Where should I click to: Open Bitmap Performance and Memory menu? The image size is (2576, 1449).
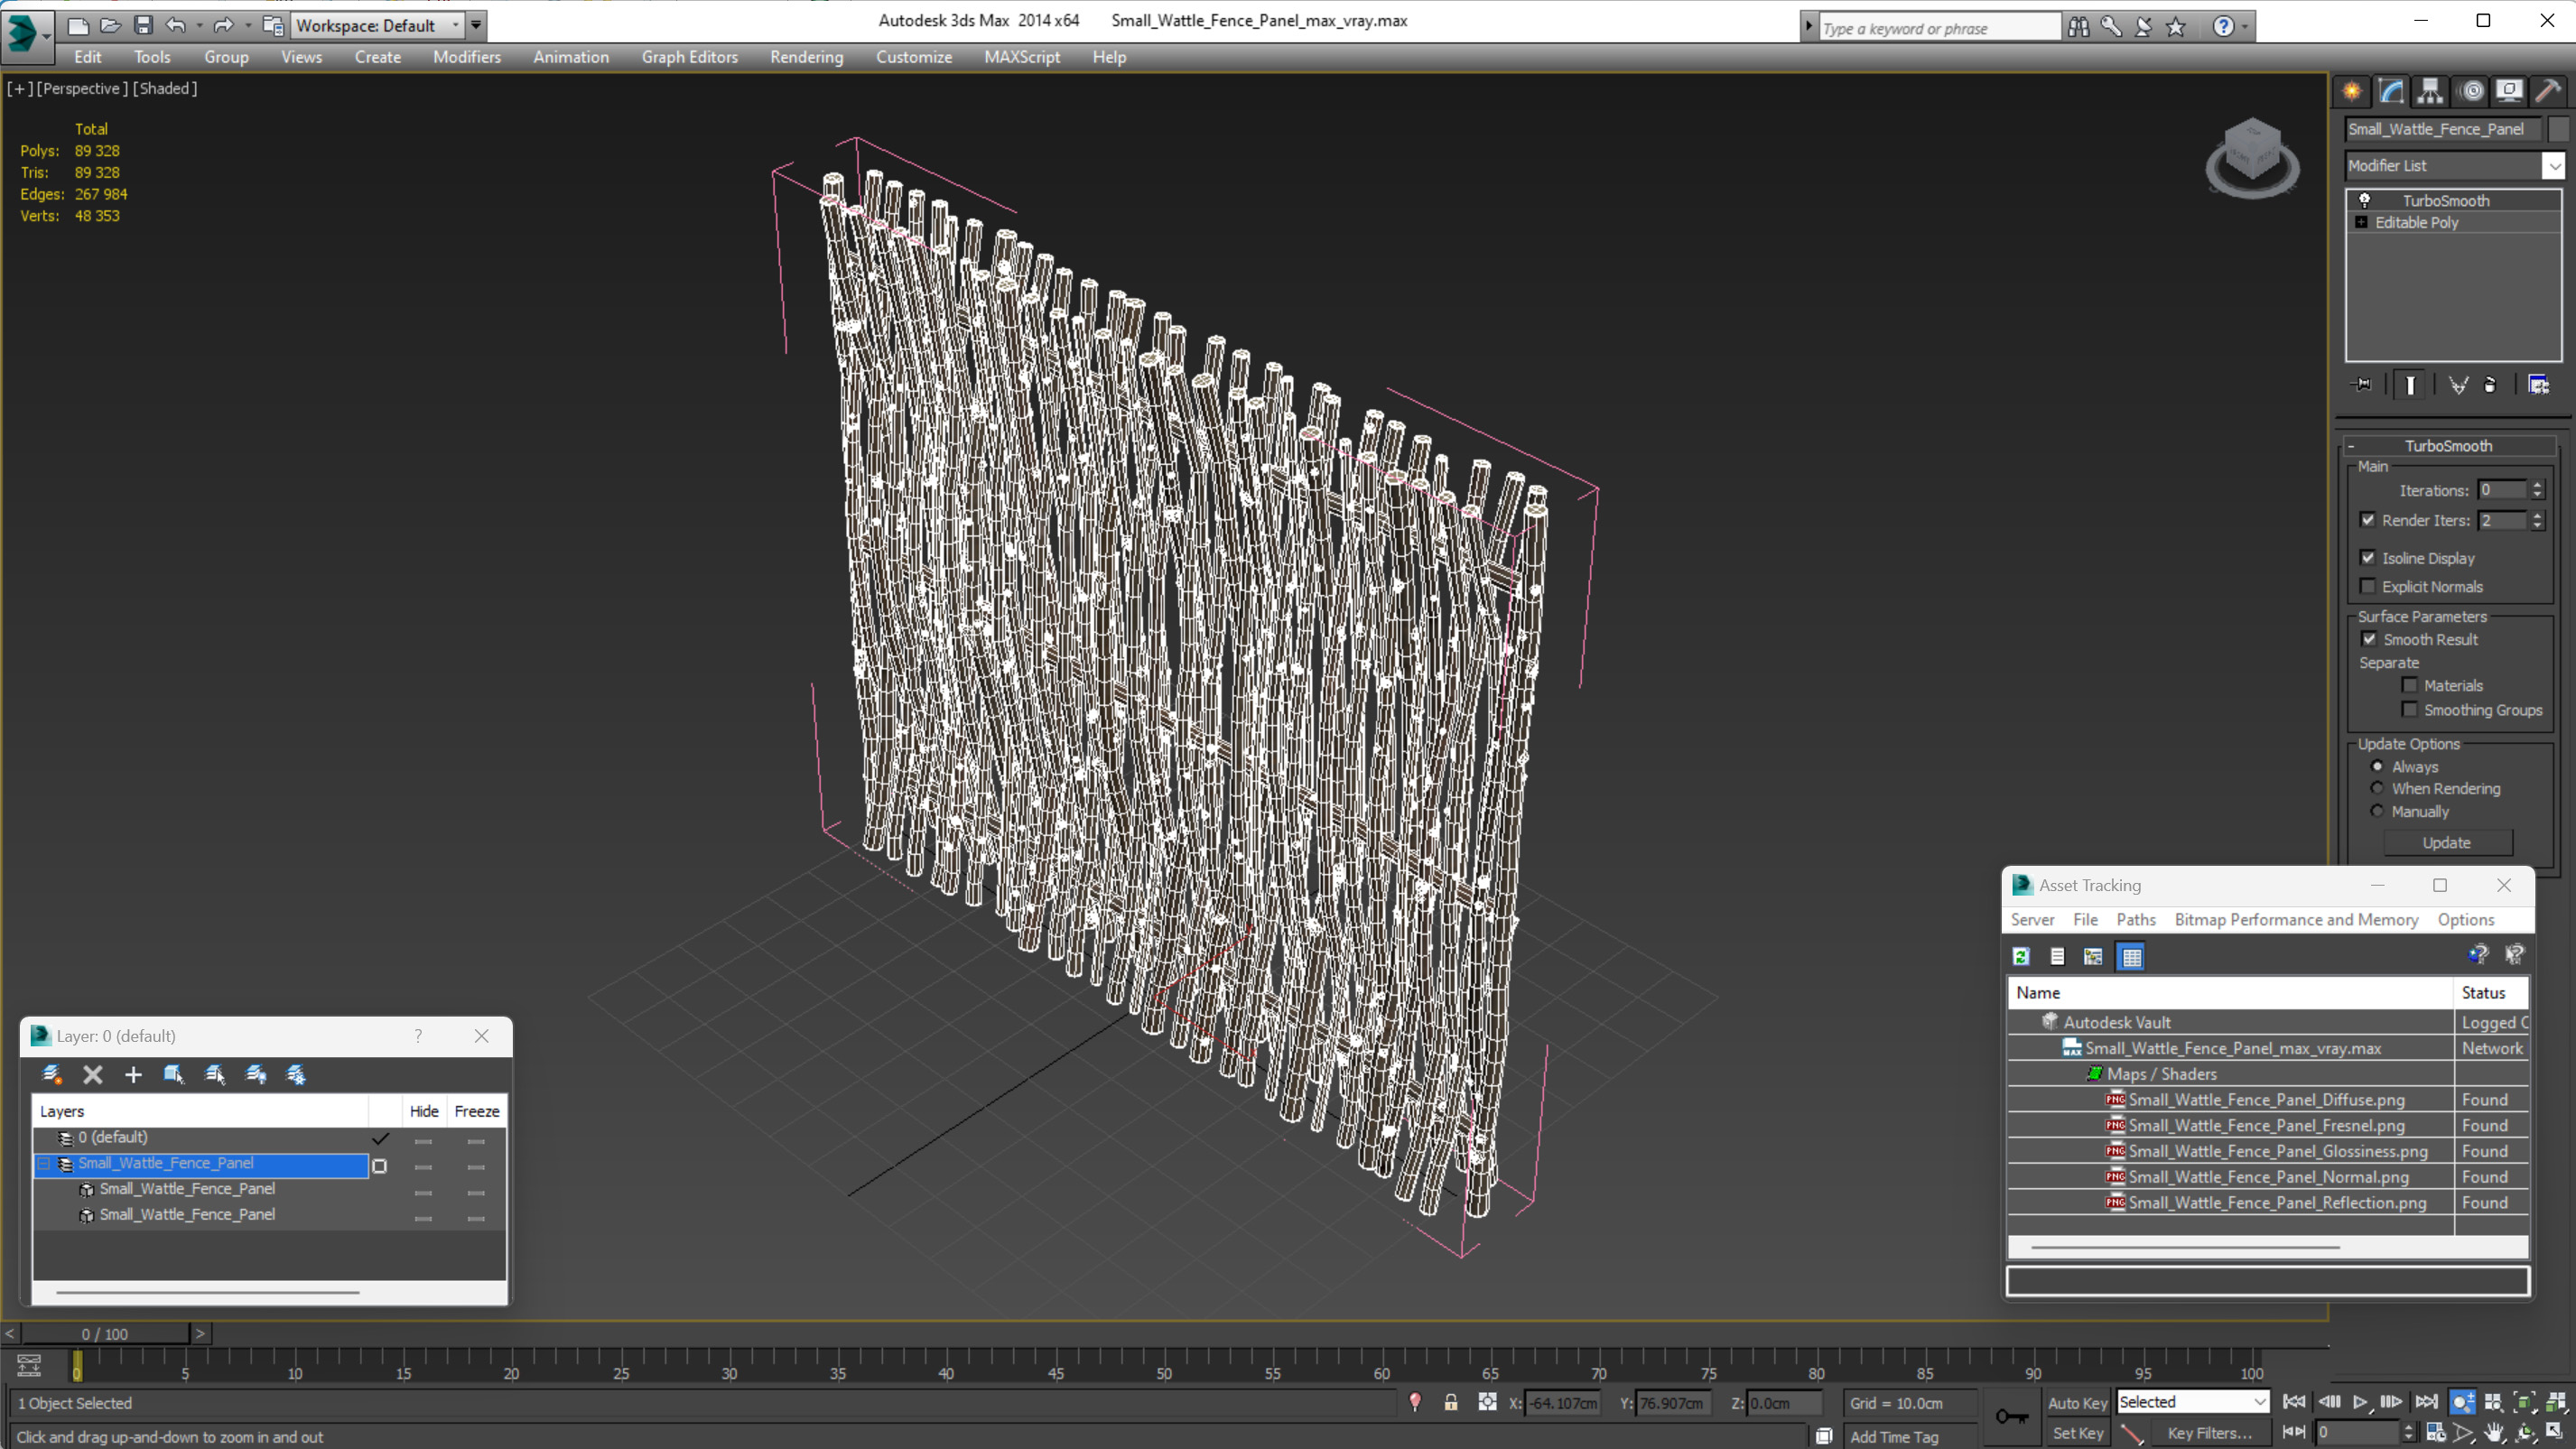point(2296,919)
